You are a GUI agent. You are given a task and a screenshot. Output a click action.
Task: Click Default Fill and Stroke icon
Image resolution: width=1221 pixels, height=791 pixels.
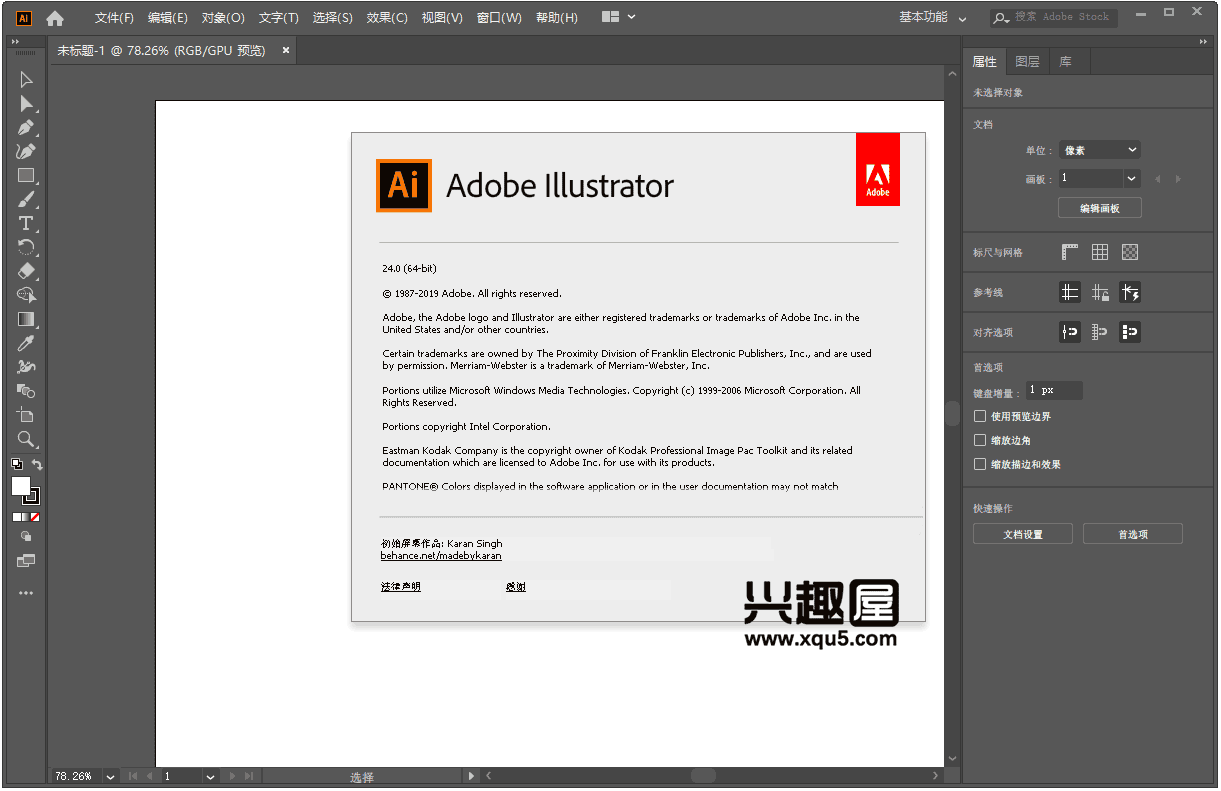pos(17,464)
